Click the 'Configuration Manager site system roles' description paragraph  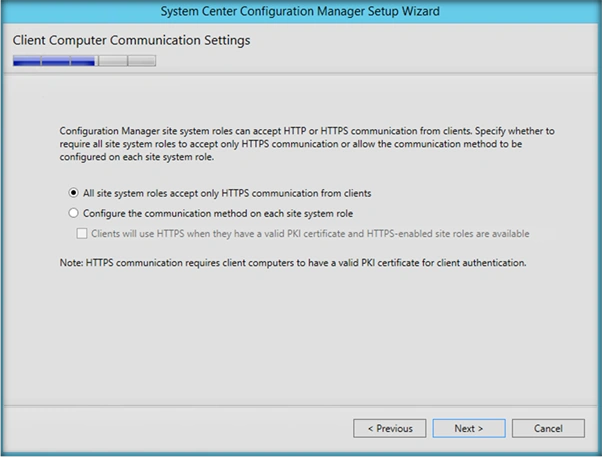[307, 144]
